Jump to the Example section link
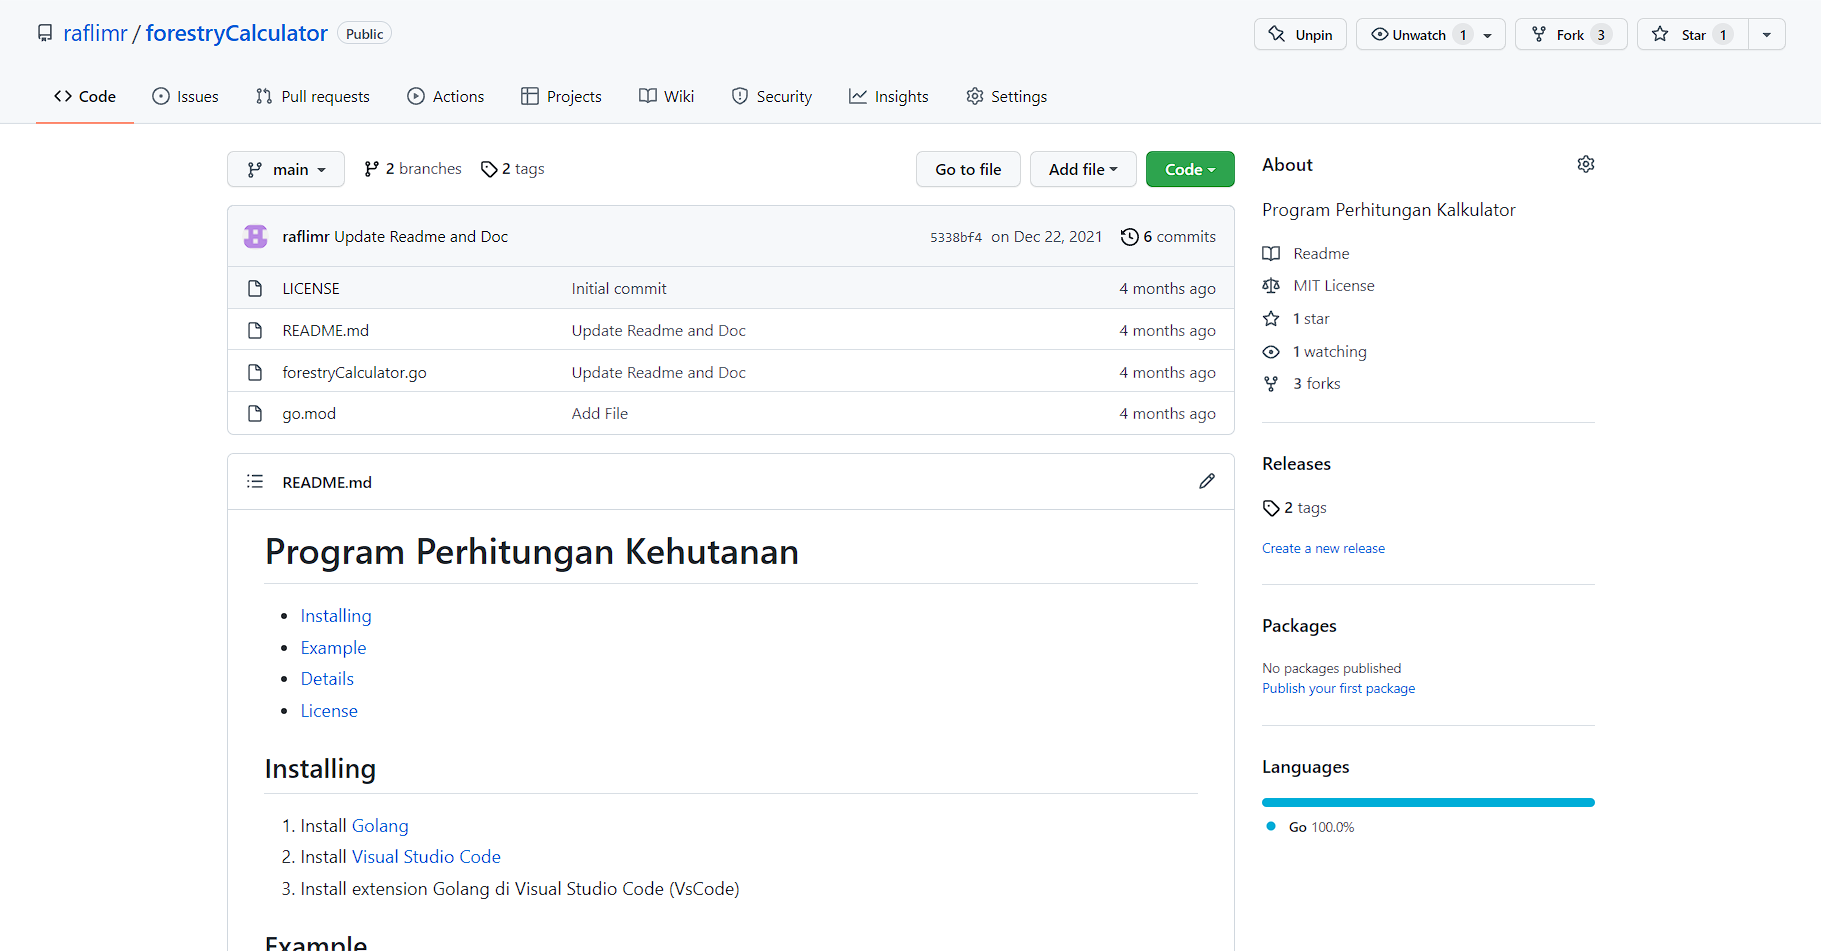 (333, 647)
